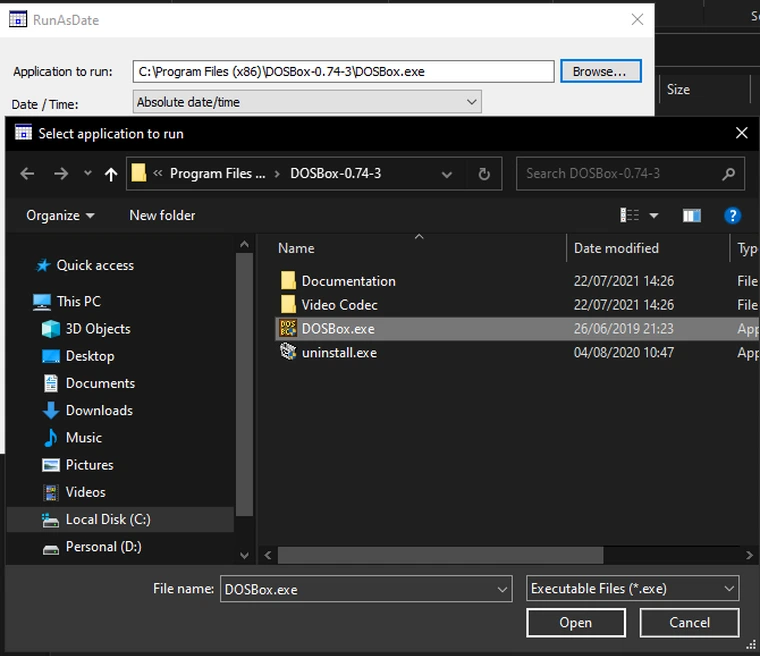Expand the address bar path history dropdown
Viewport: 760px width, 656px height.
point(447,174)
